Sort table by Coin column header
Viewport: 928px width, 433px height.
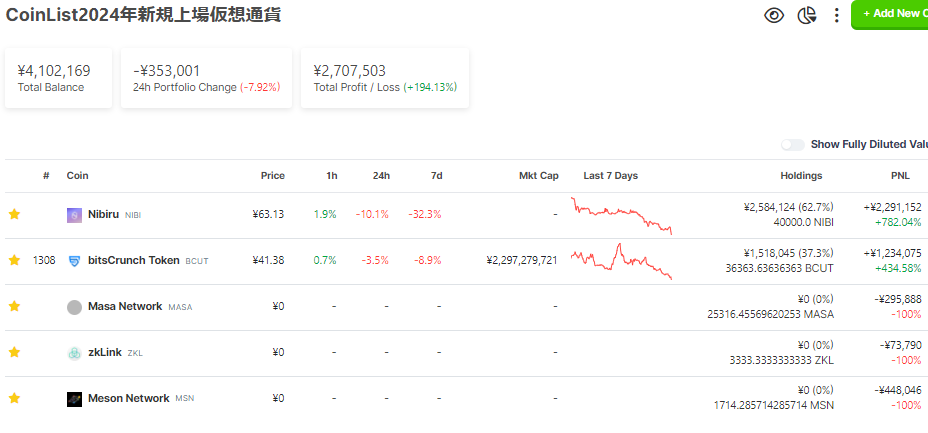coord(78,176)
